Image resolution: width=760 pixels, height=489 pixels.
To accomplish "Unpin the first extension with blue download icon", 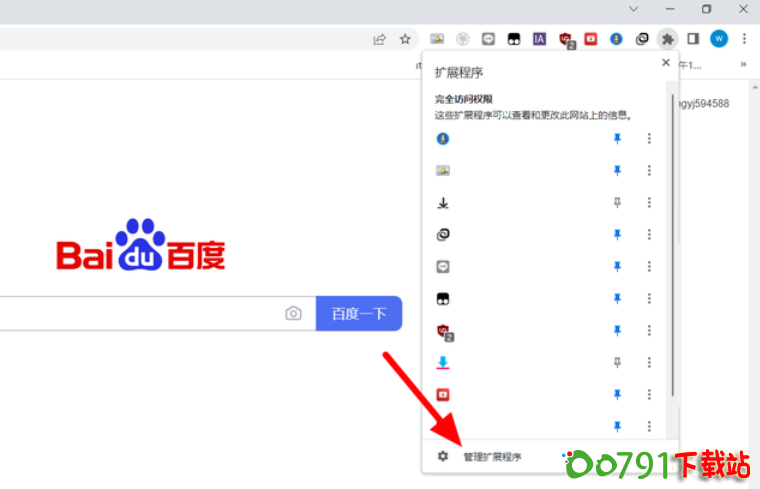I will (617, 139).
